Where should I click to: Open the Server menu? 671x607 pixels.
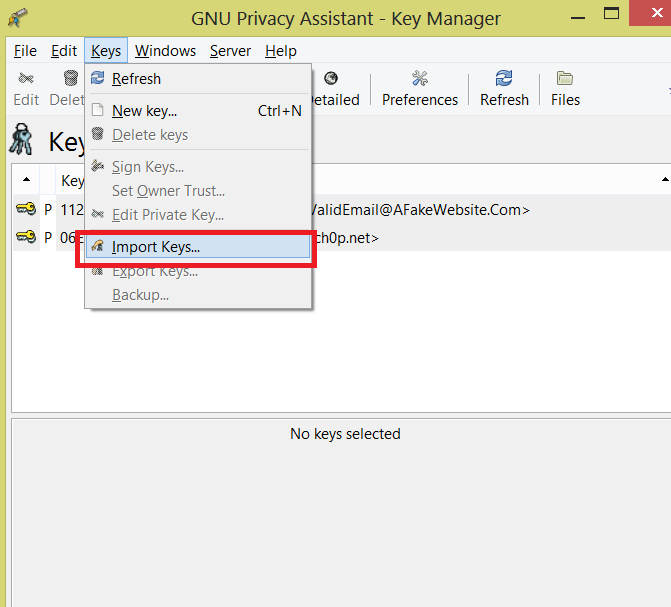pos(230,51)
